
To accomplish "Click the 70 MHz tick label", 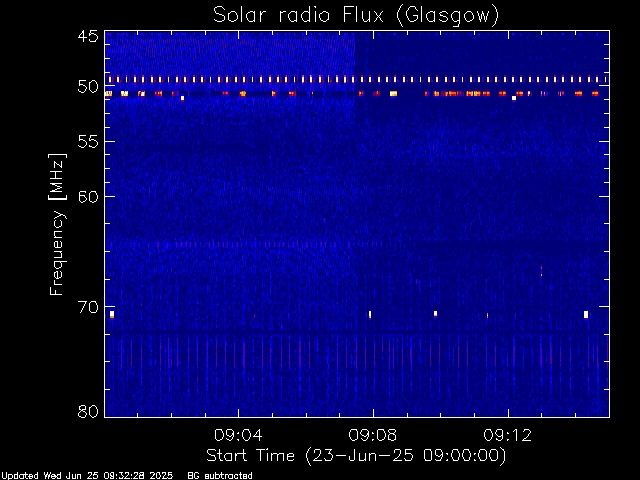I will (88, 307).
